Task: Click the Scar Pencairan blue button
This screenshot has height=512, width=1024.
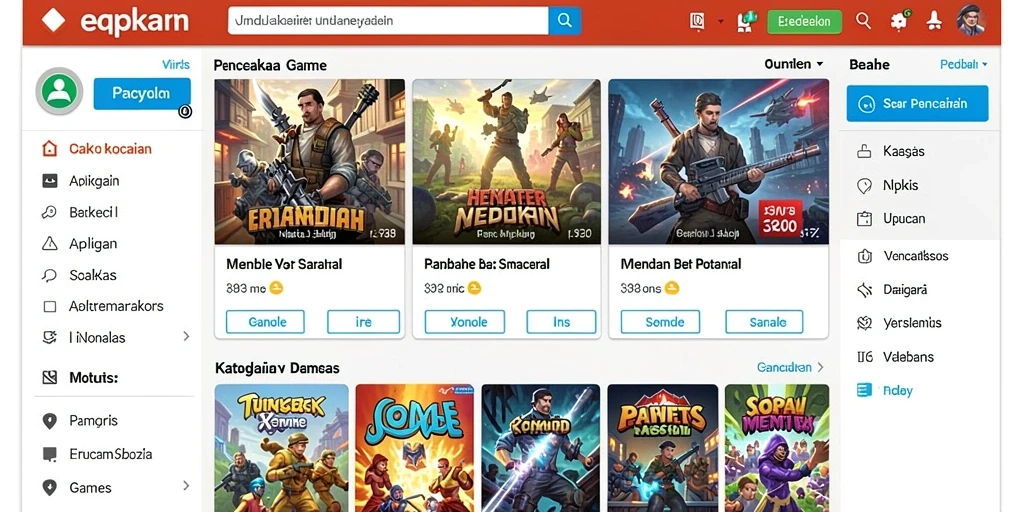Action: [917, 103]
